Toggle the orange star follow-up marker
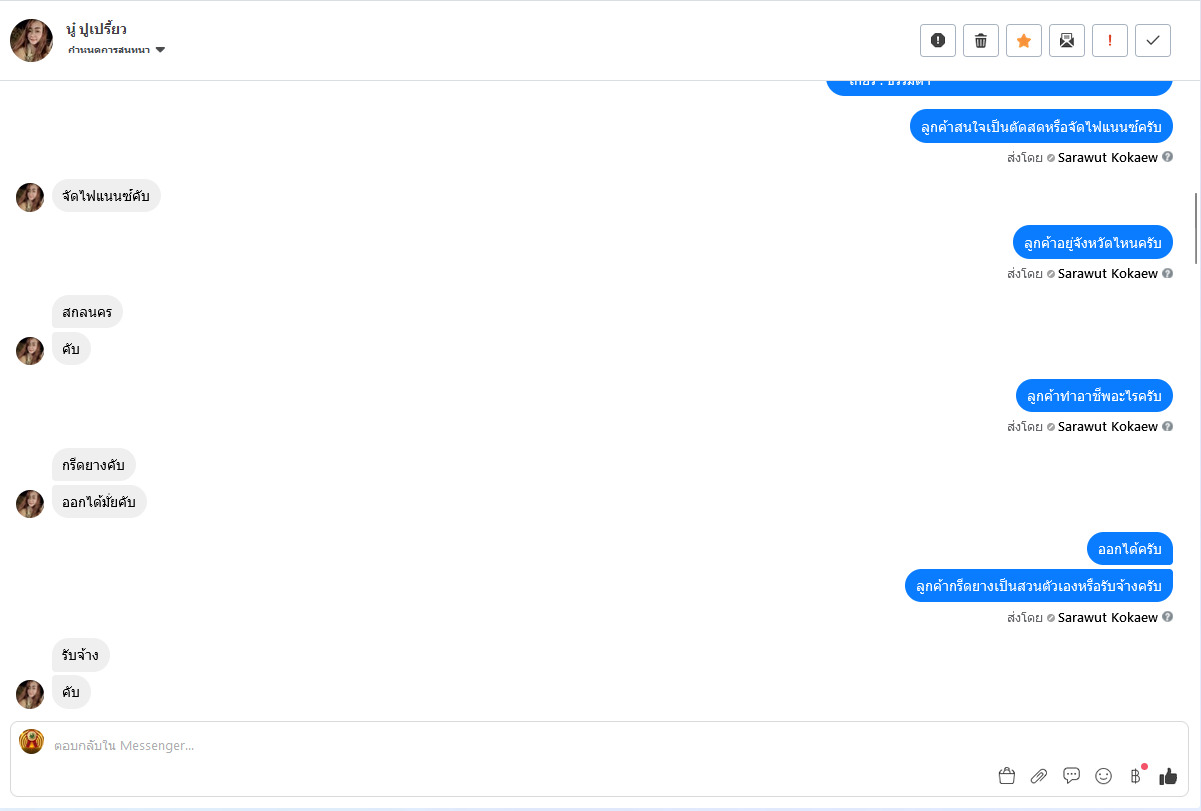Viewport: 1201px width, 811px height. [x=1024, y=40]
